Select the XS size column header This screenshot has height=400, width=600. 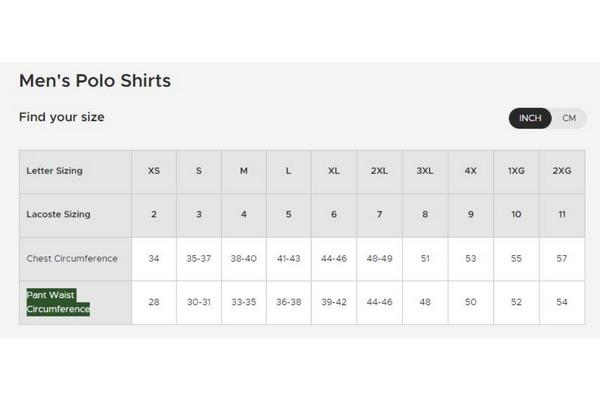[x=154, y=171]
